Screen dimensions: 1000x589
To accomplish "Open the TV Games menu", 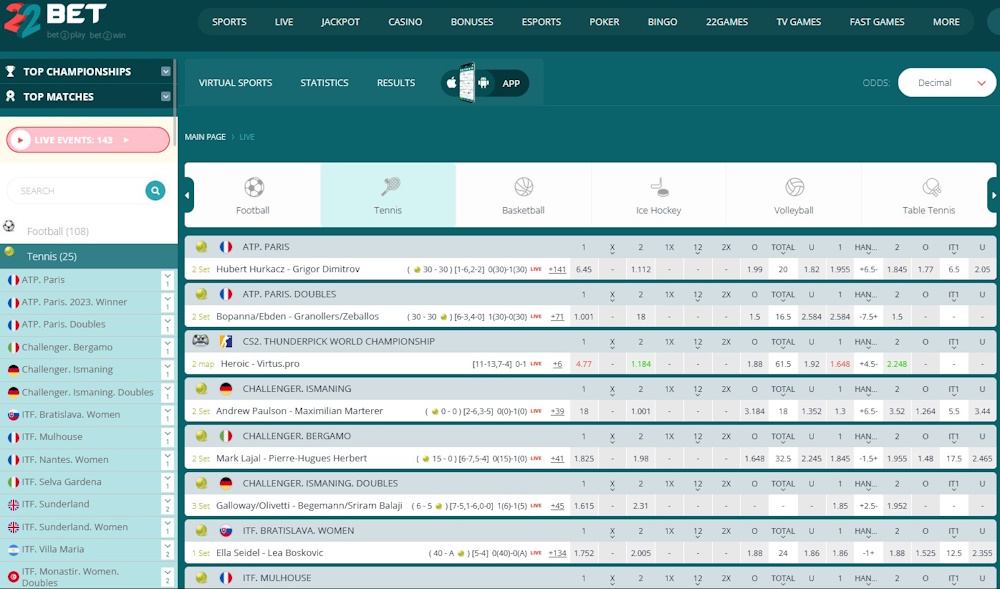I will tap(798, 22).
